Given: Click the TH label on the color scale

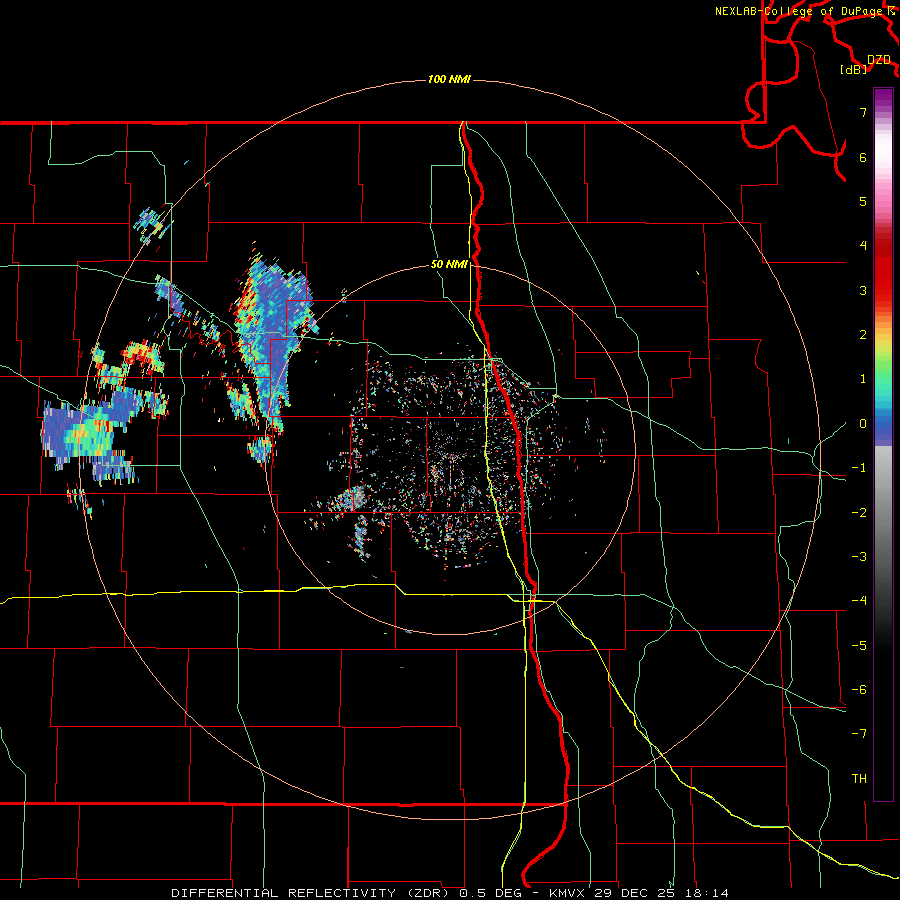Looking at the screenshot, I should pos(859,779).
